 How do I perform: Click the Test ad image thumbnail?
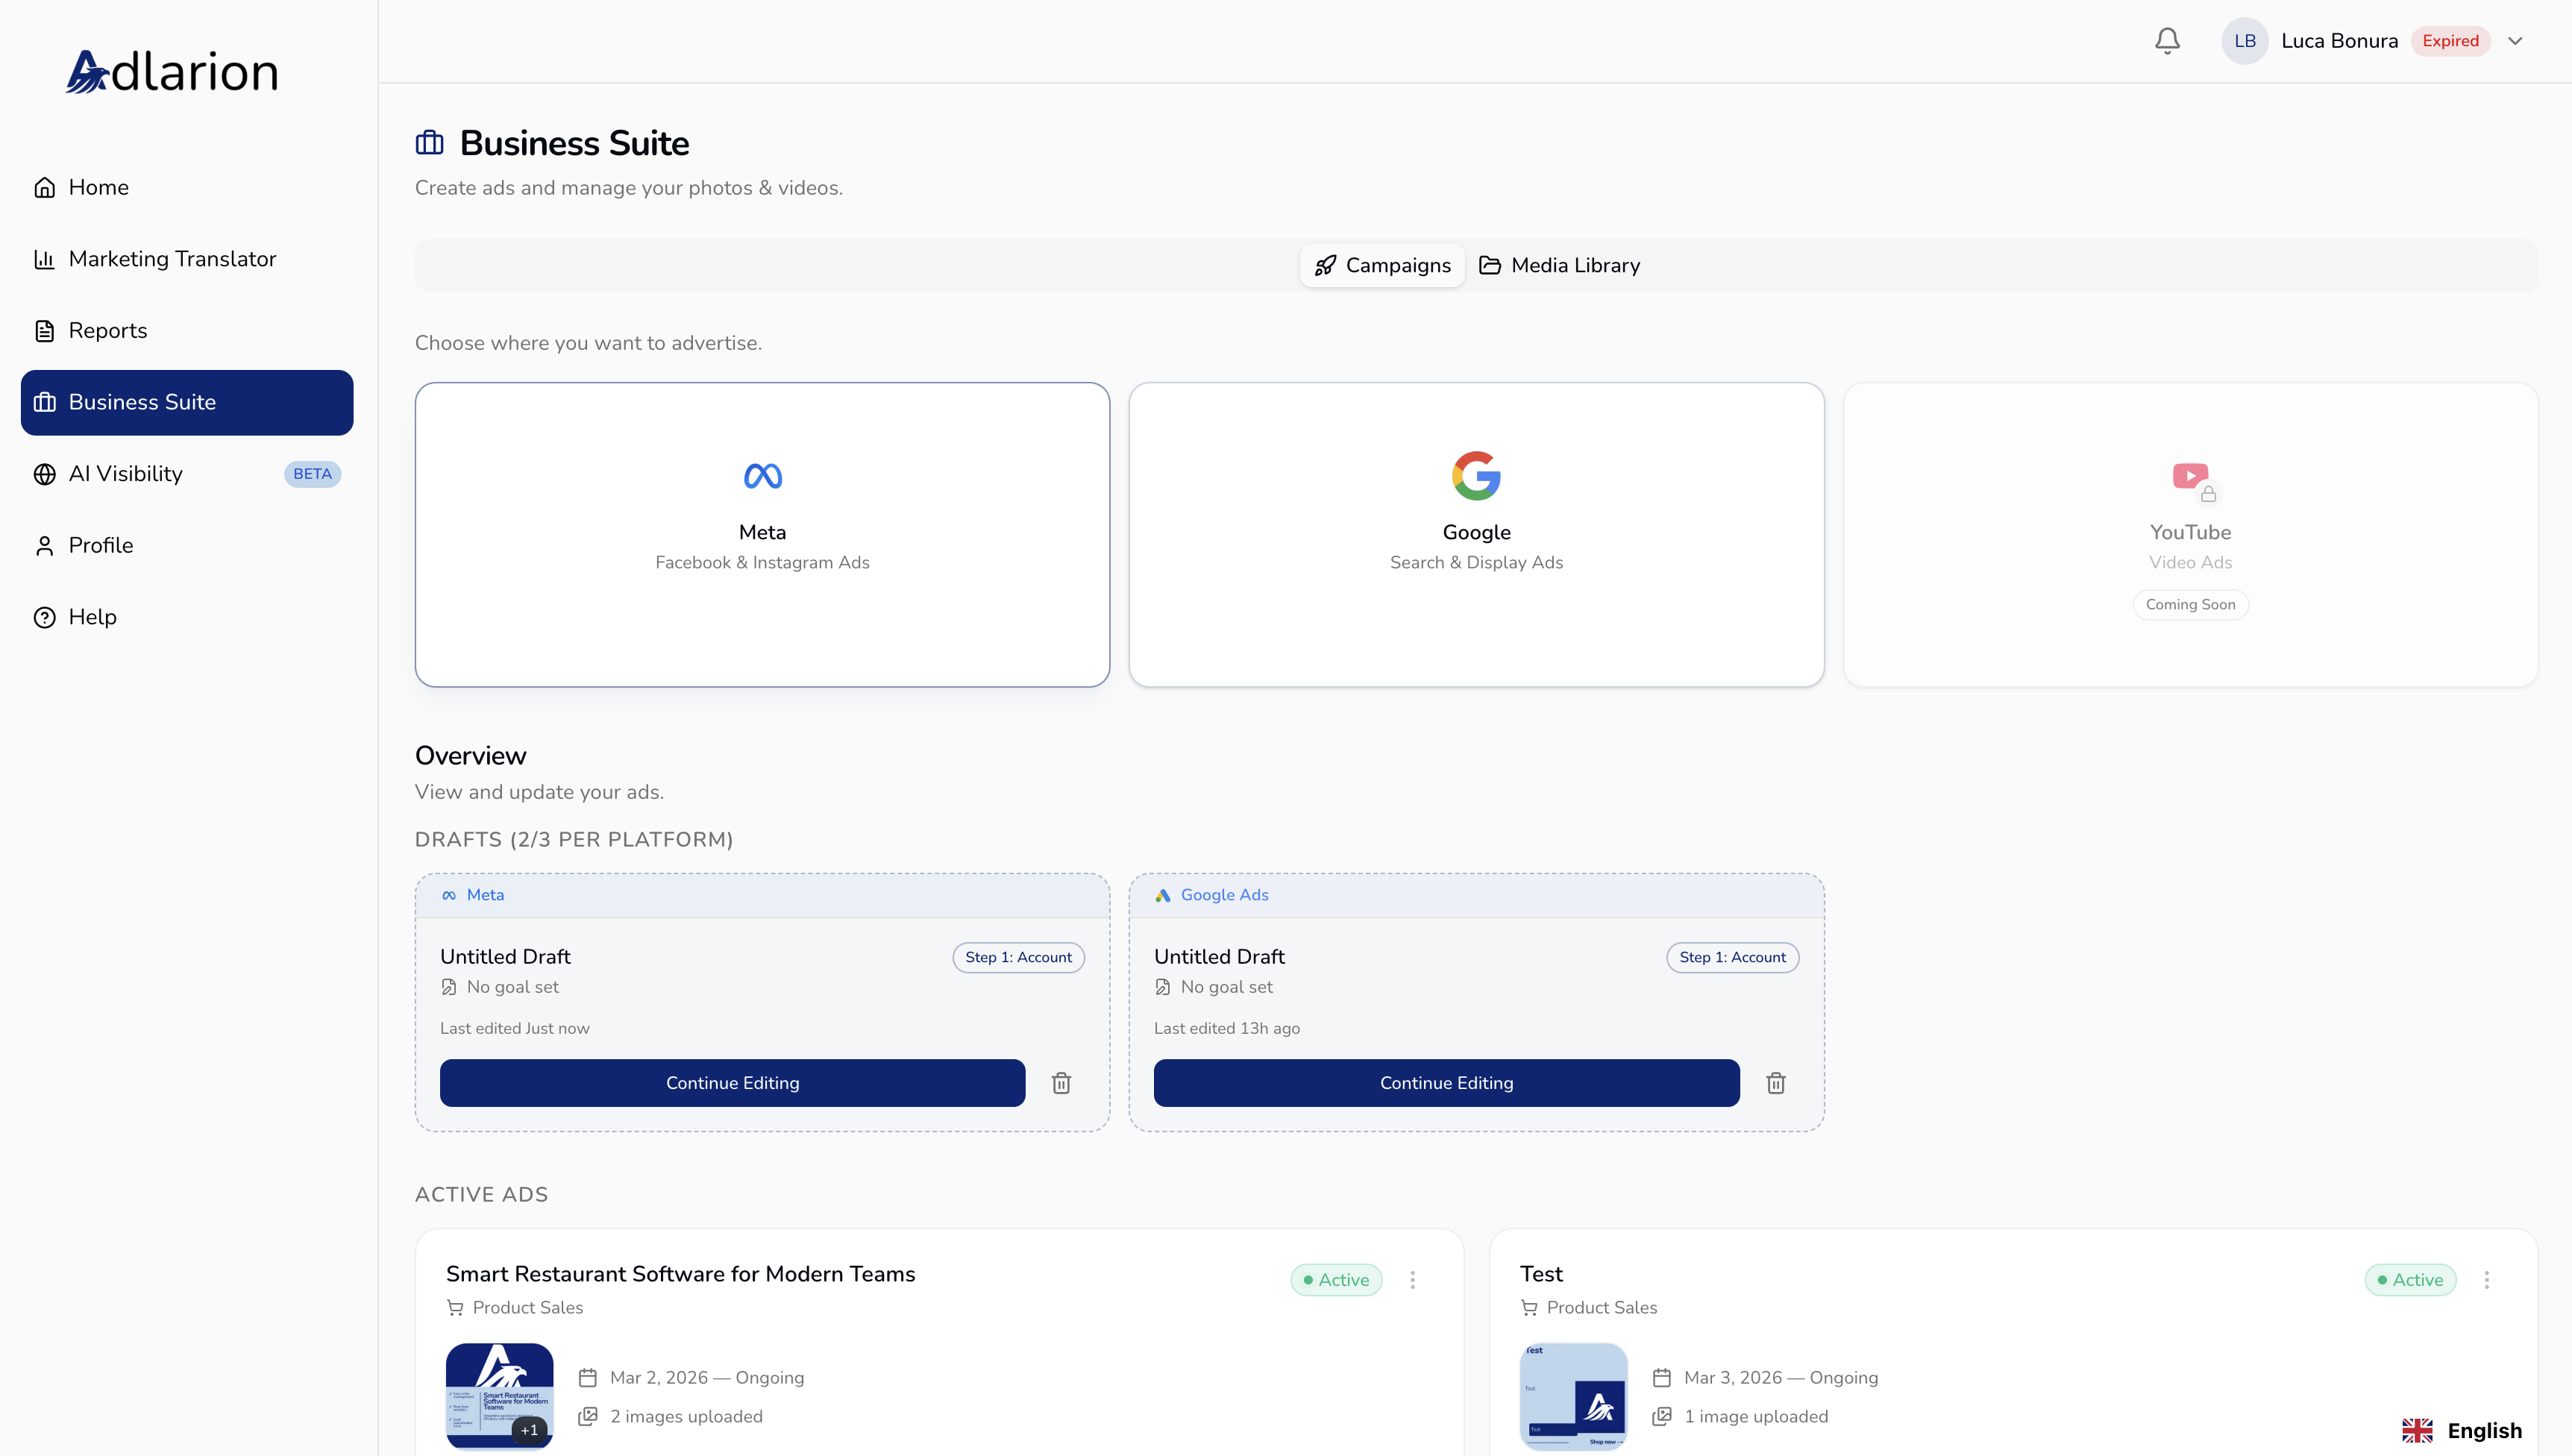tap(1573, 1396)
